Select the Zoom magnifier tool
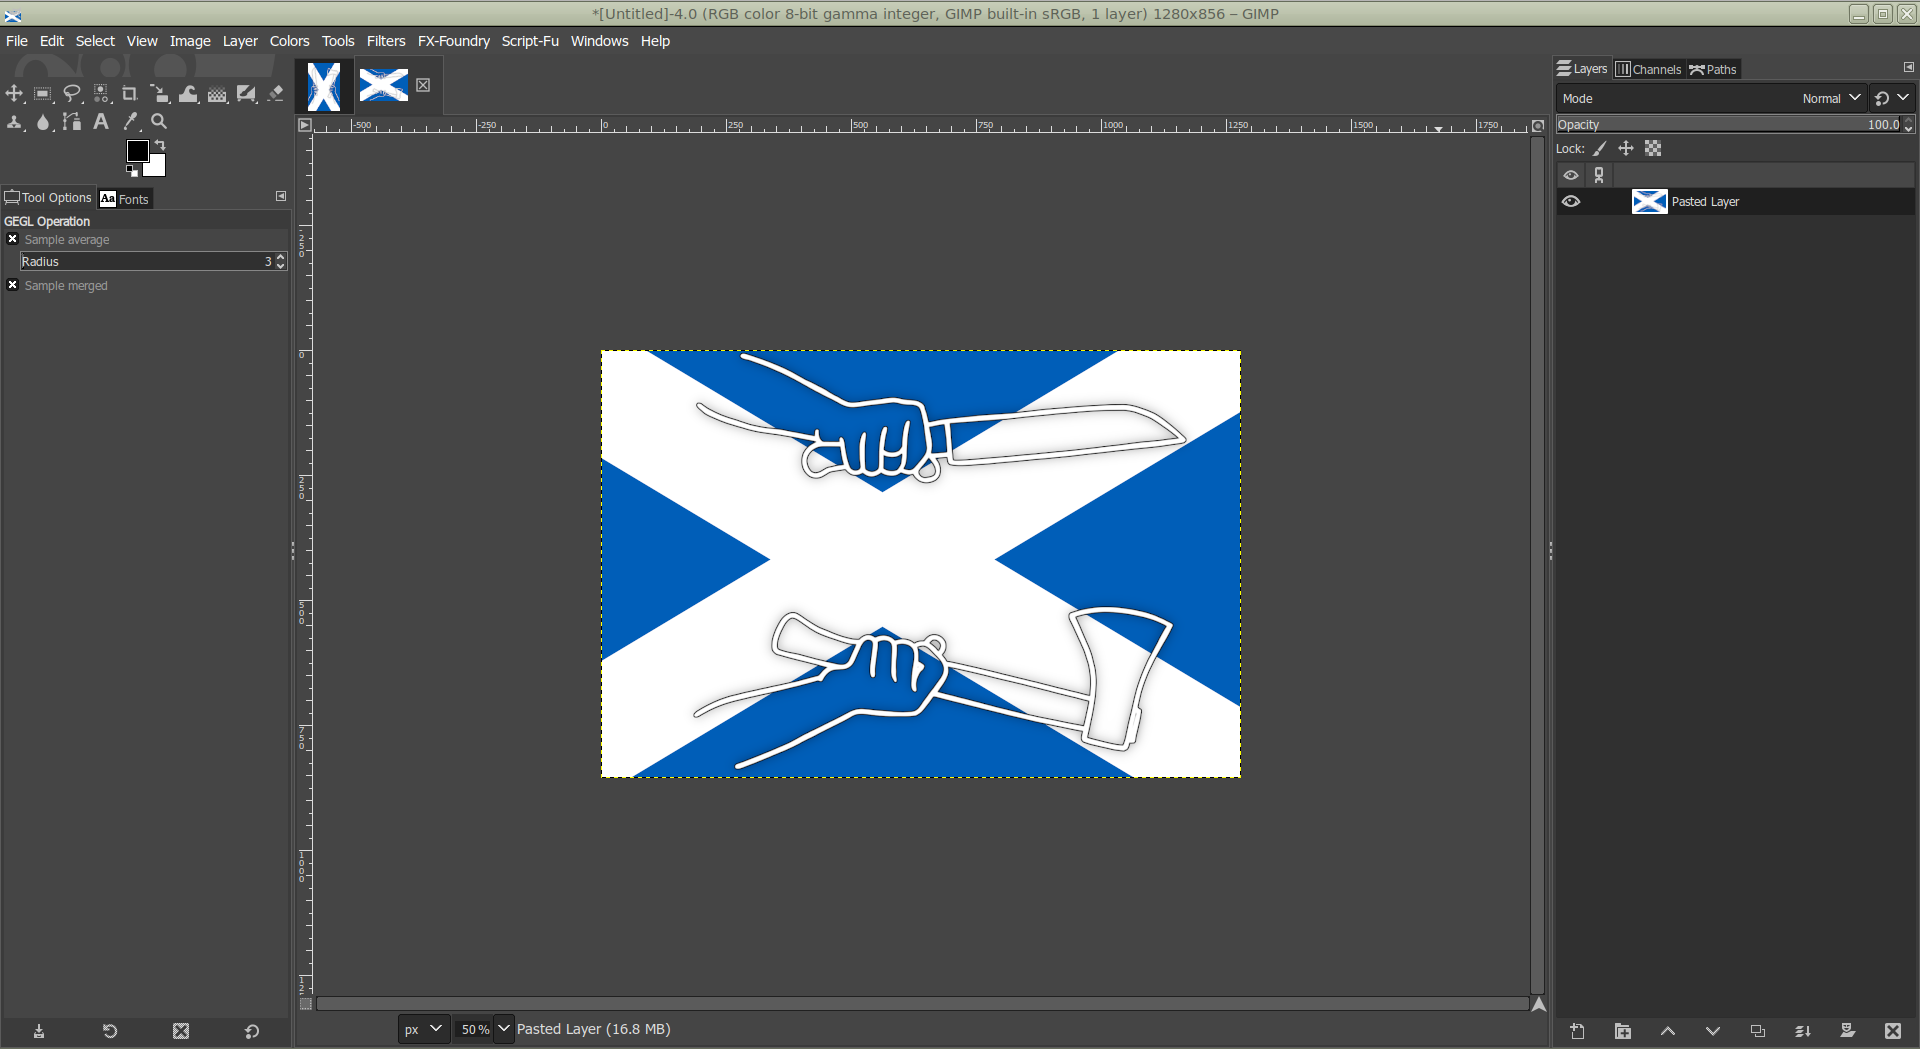This screenshot has height=1049, width=1920. 159,122
